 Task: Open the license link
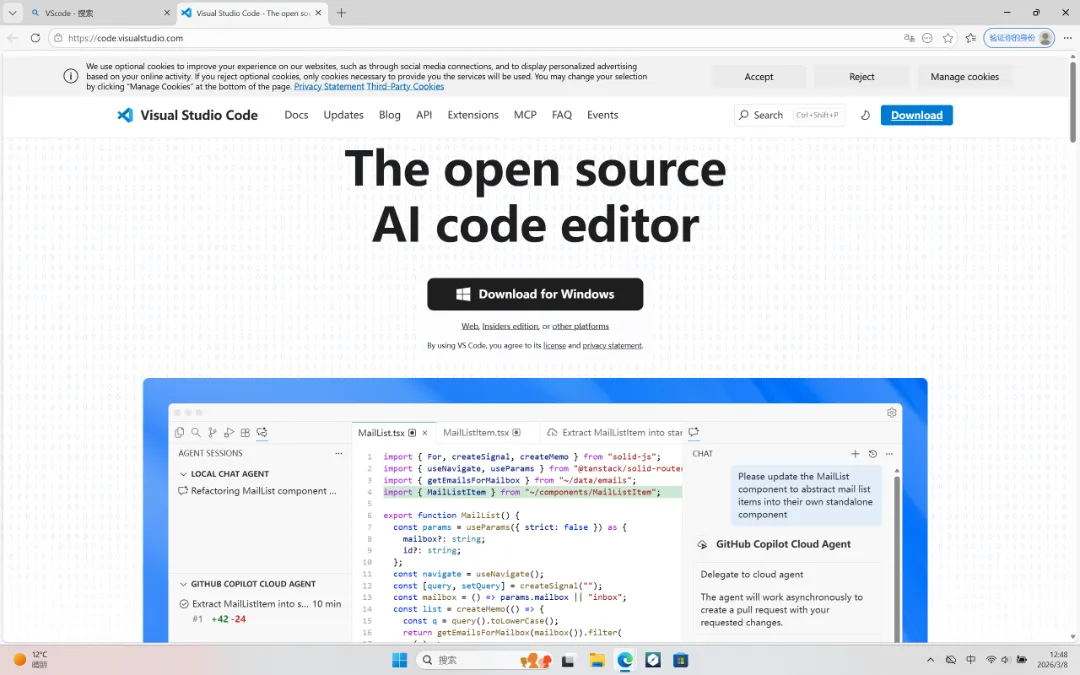[554, 346]
